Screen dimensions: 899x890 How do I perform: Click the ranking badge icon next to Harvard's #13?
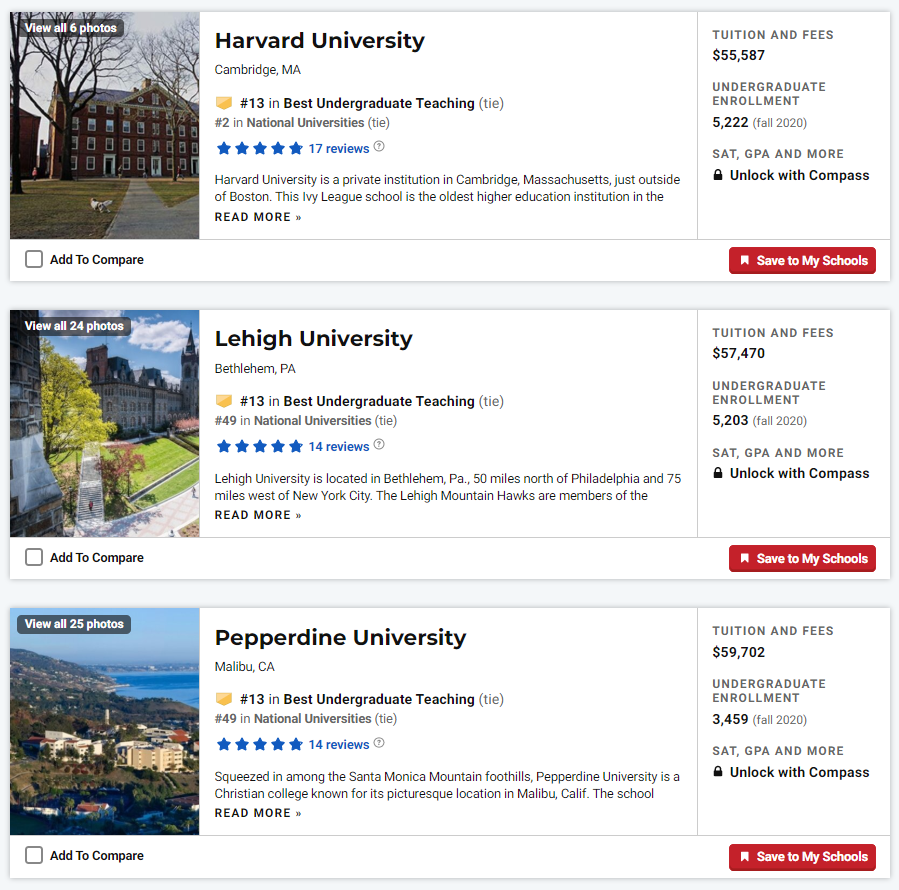224,103
